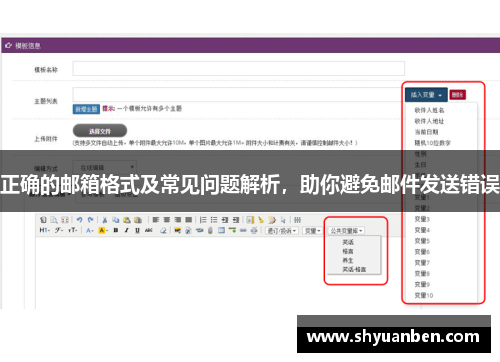Select 养生 from the 公共变量库 menu

[x=348, y=260]
